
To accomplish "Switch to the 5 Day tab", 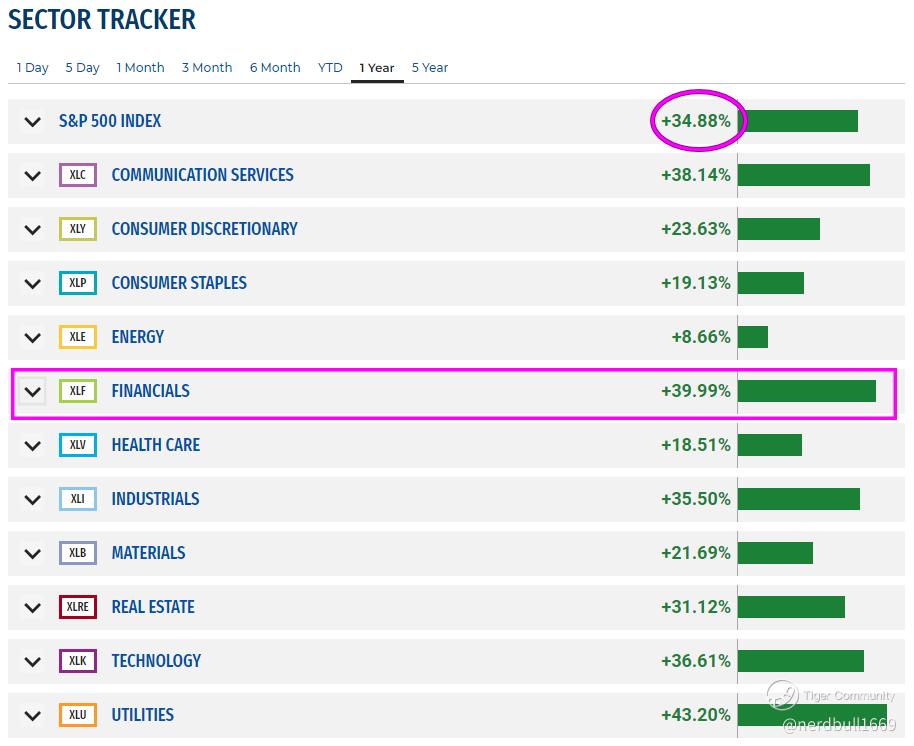I will coord(82,68).
